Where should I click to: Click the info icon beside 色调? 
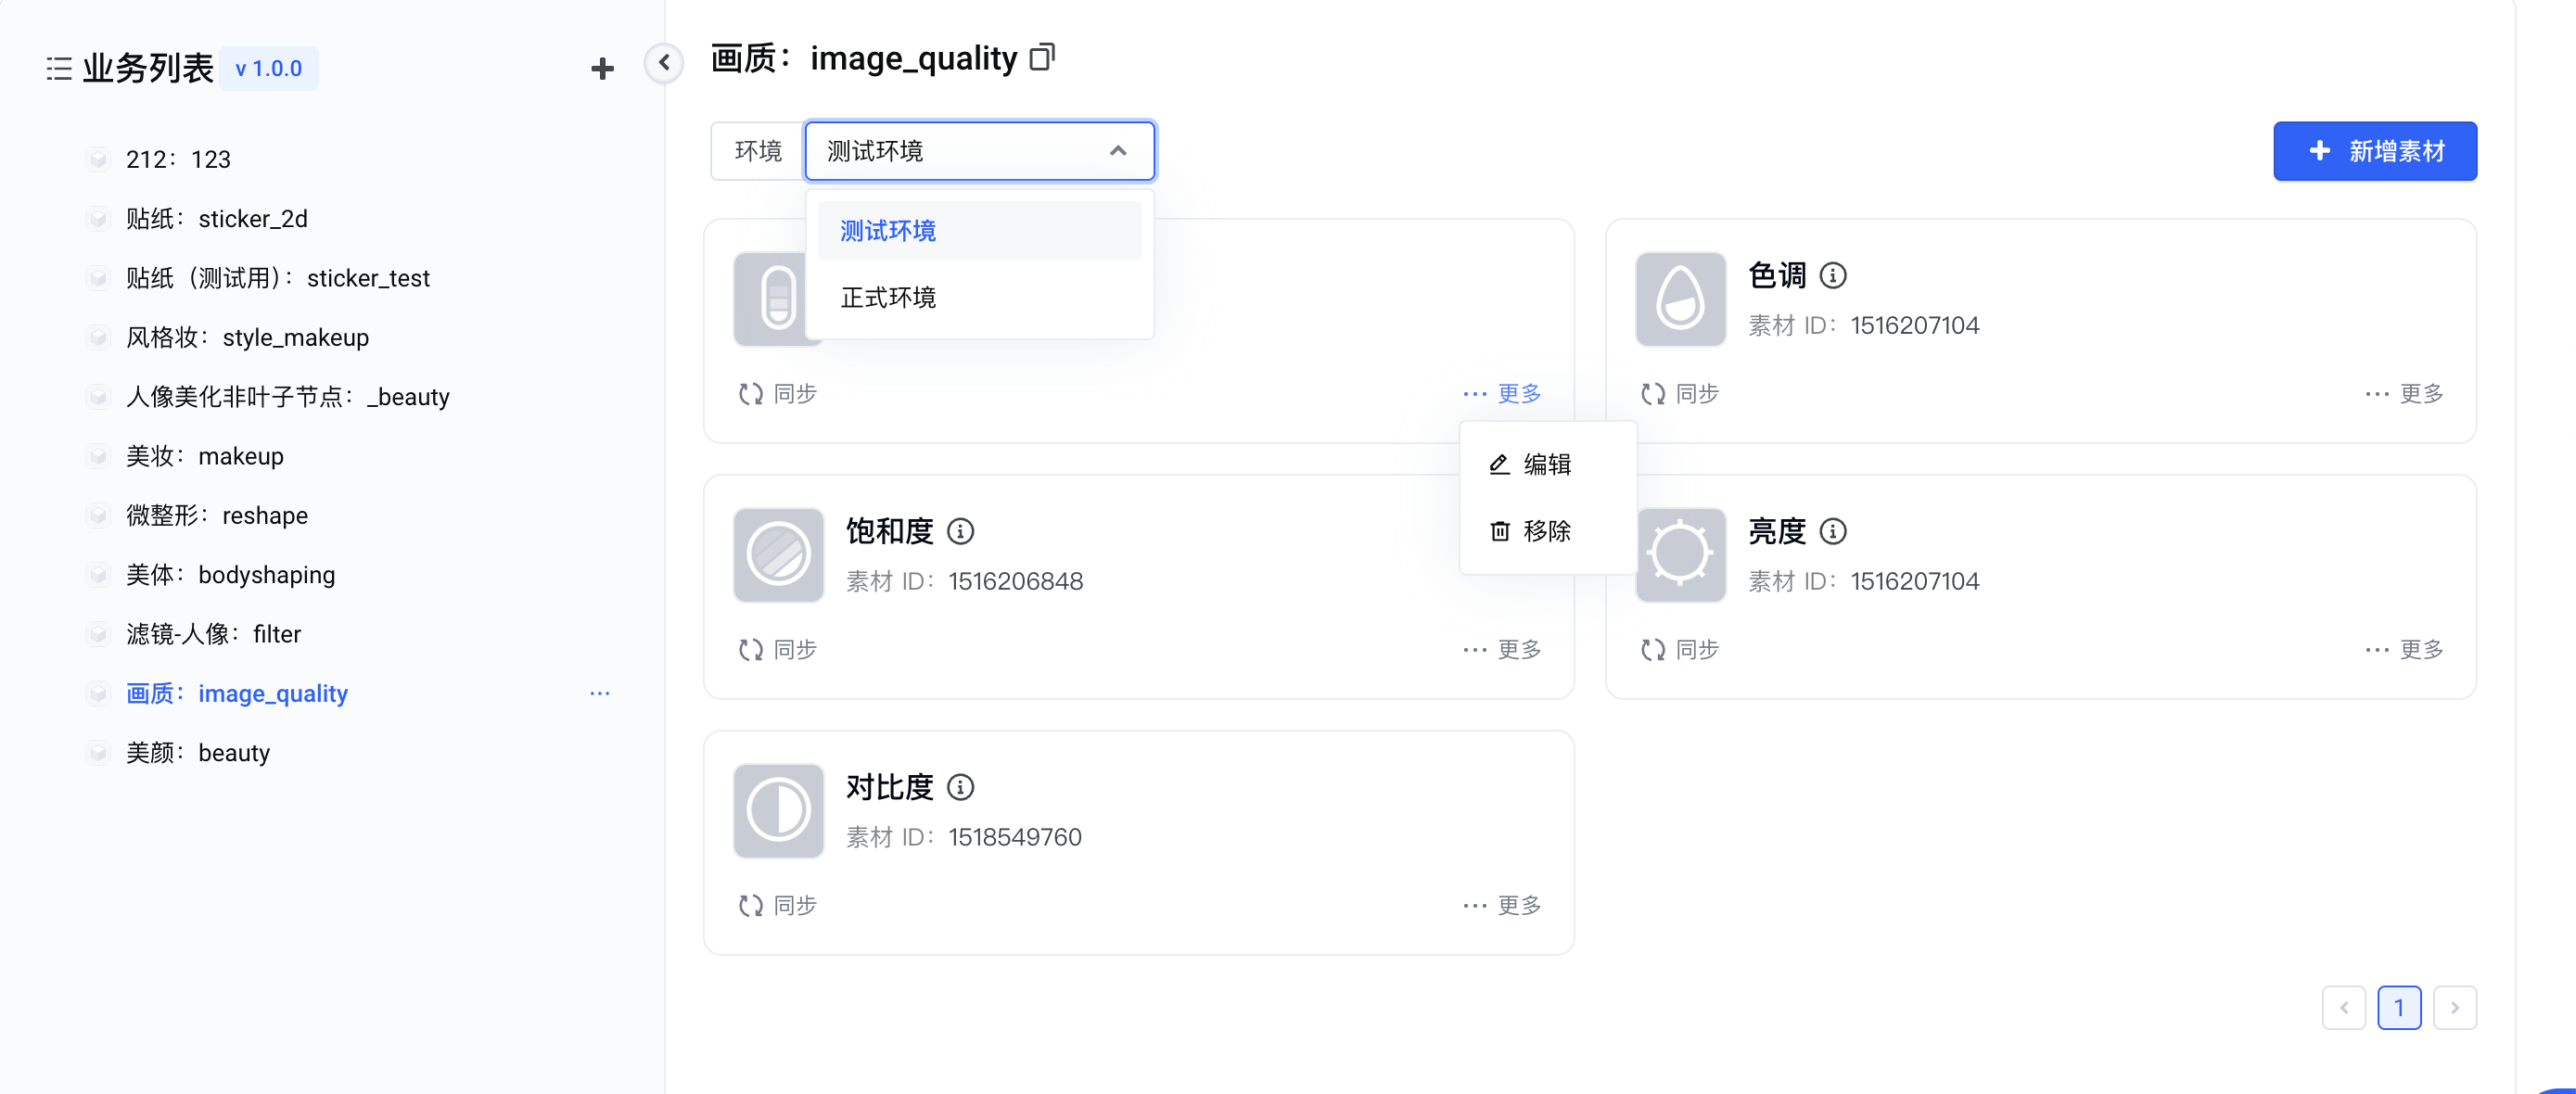pos(1832,275)
